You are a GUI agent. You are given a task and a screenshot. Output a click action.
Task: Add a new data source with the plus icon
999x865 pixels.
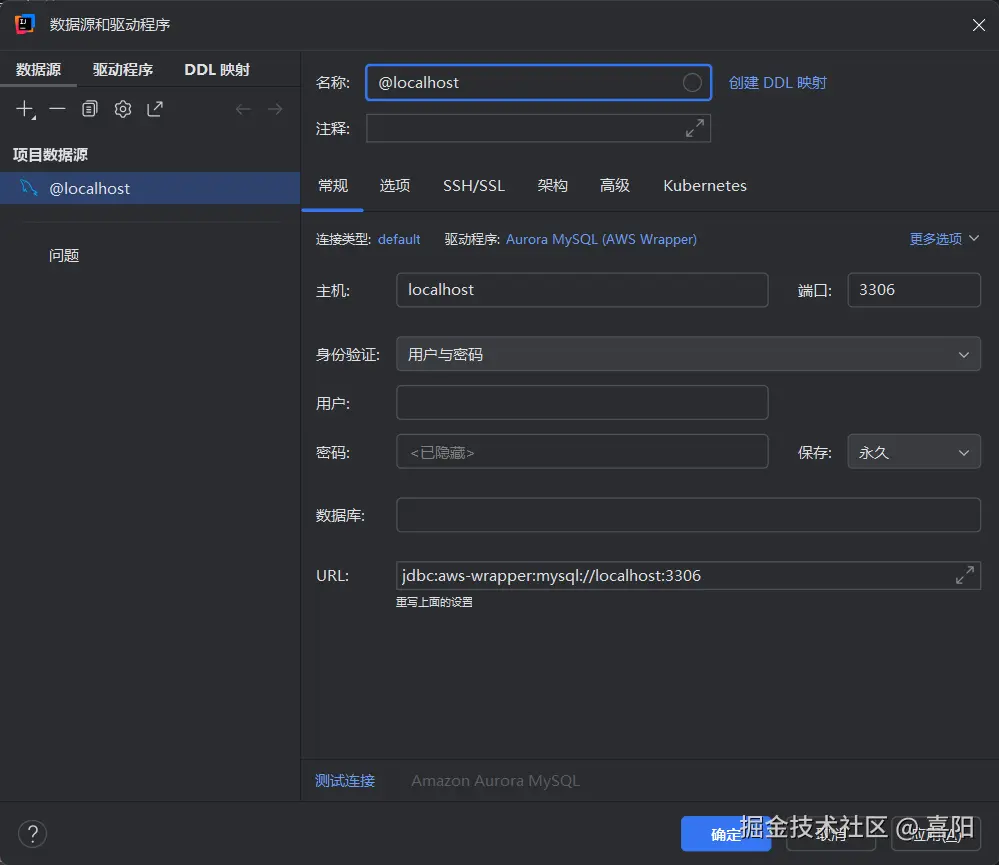[23, 109]
